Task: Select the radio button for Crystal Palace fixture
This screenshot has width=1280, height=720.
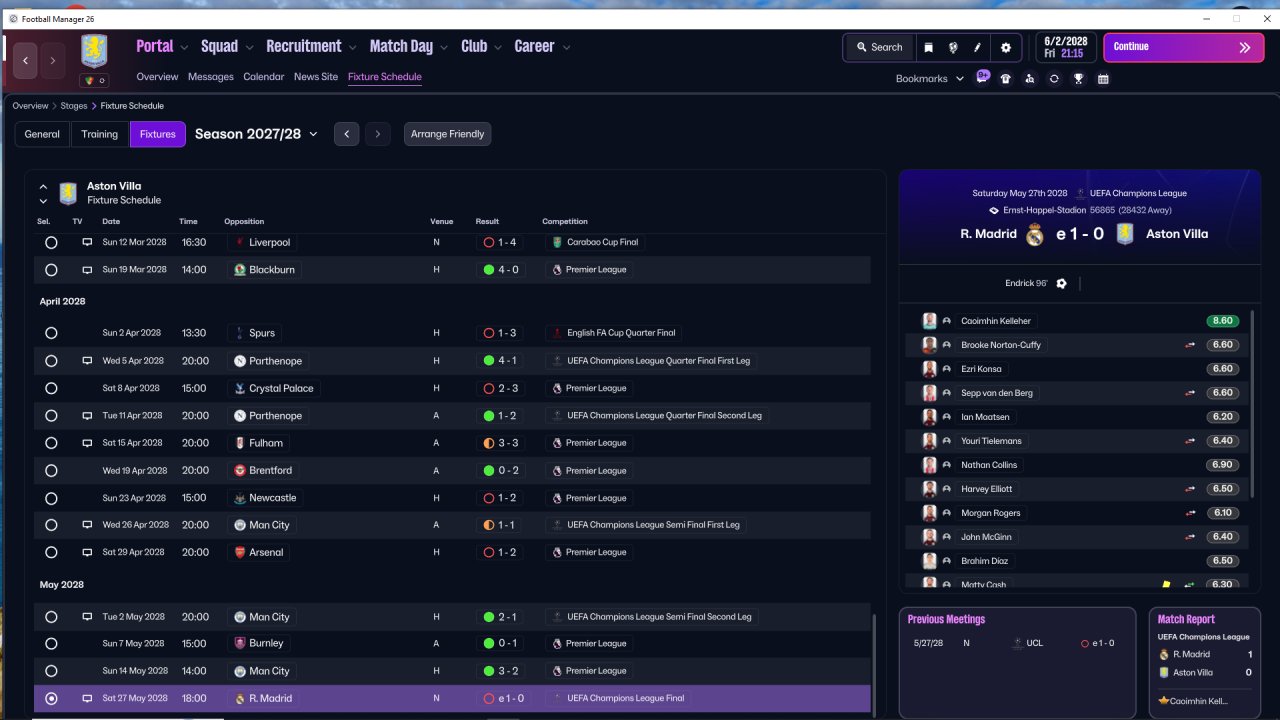Action: click(x=51, y=388)
